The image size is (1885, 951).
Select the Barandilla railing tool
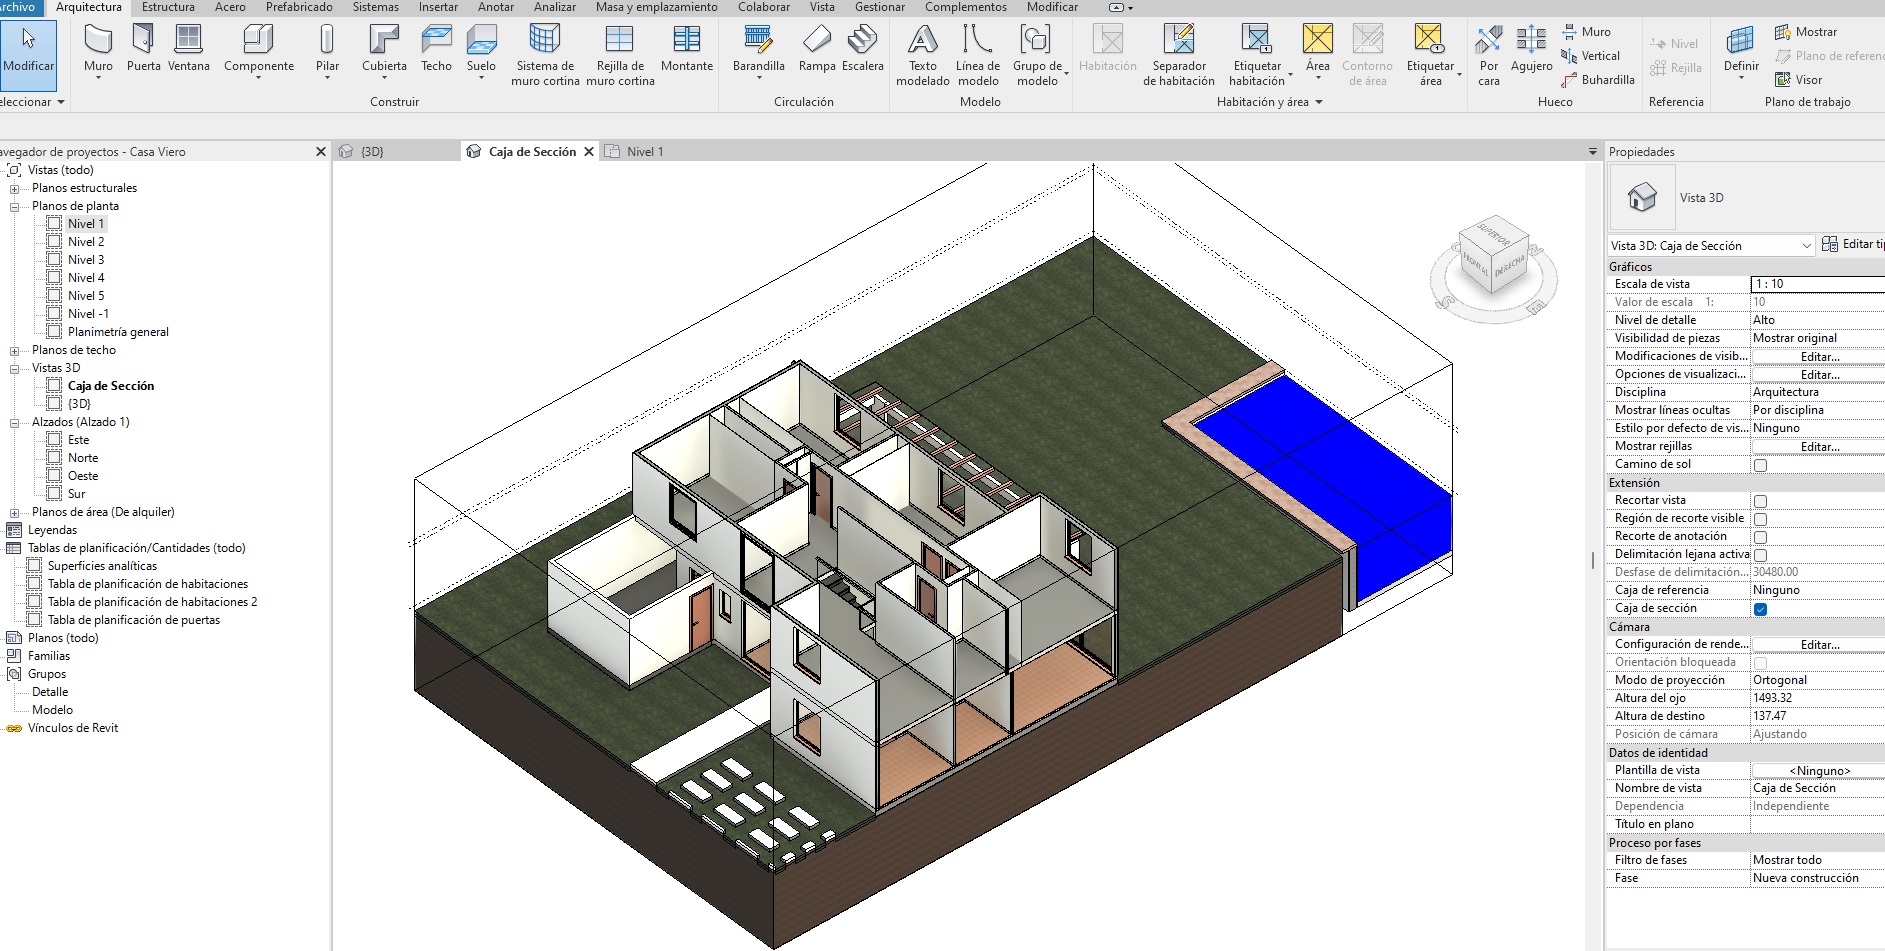pyautogui.click(x=758, y=48)
